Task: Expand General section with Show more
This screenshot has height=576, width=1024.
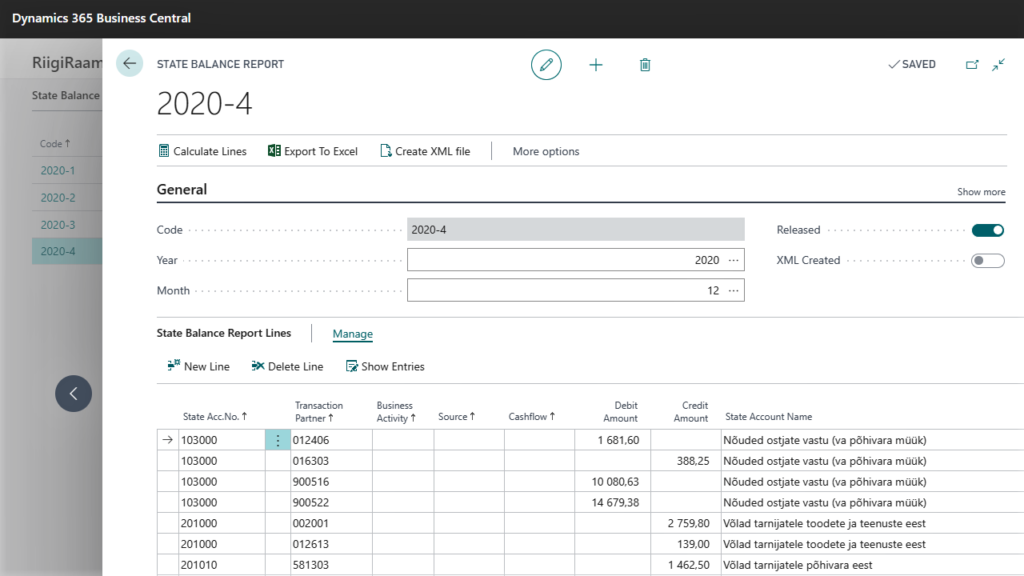Action: pyautogui.click(x=981, y=192)
